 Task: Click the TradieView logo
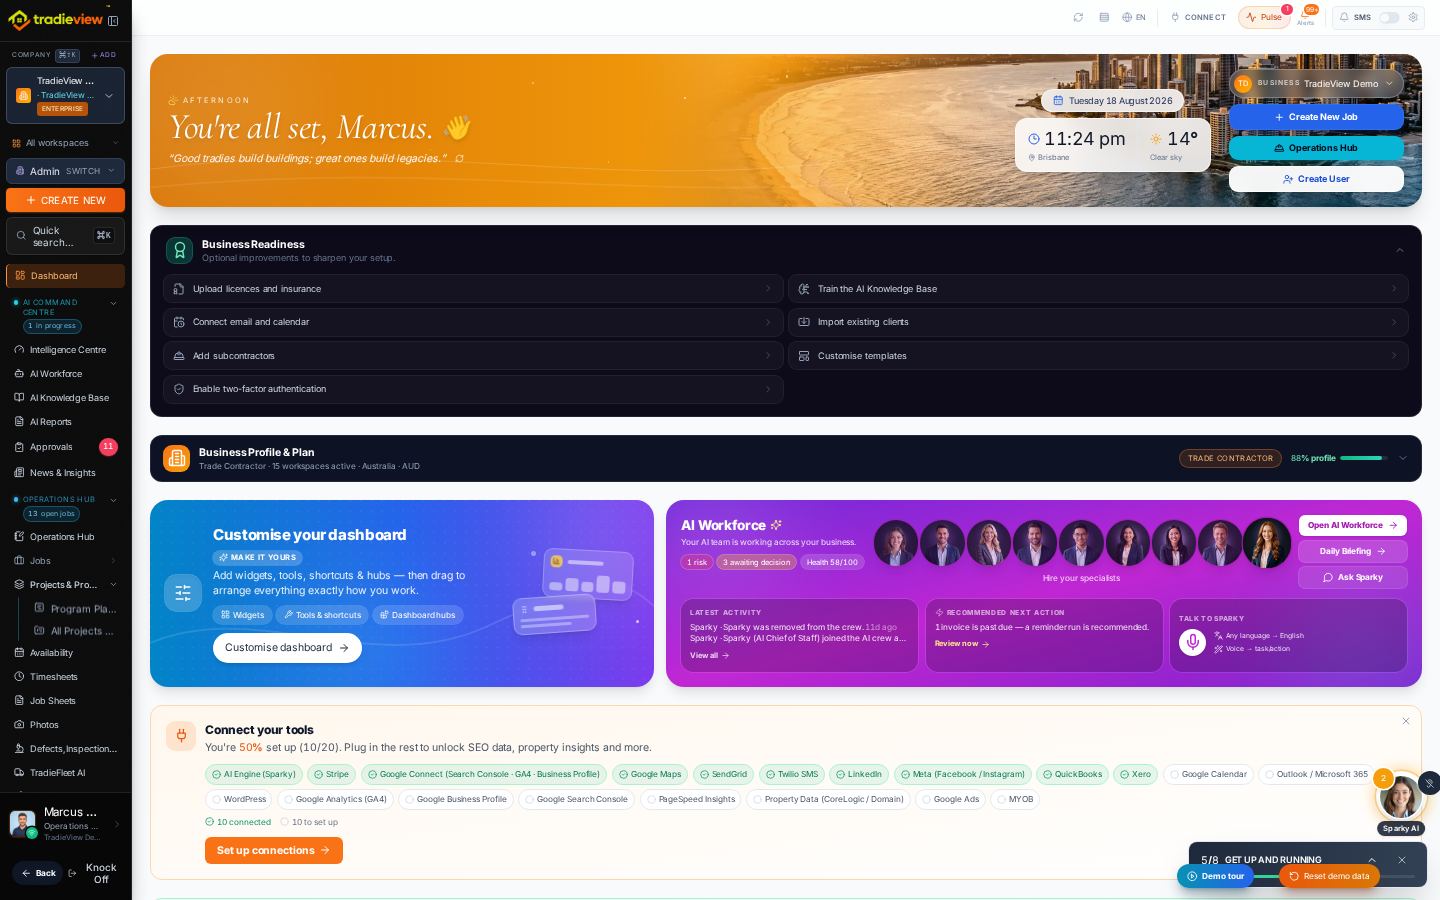(x=56, y=19)
